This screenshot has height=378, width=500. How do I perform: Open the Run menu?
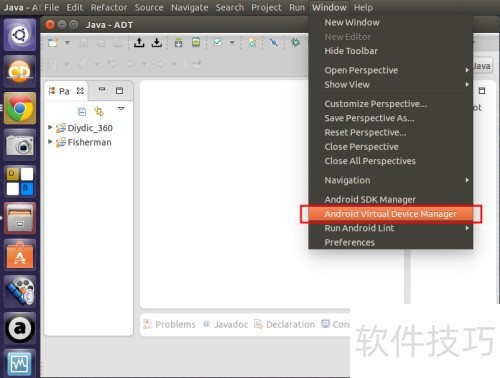point(297,7)
